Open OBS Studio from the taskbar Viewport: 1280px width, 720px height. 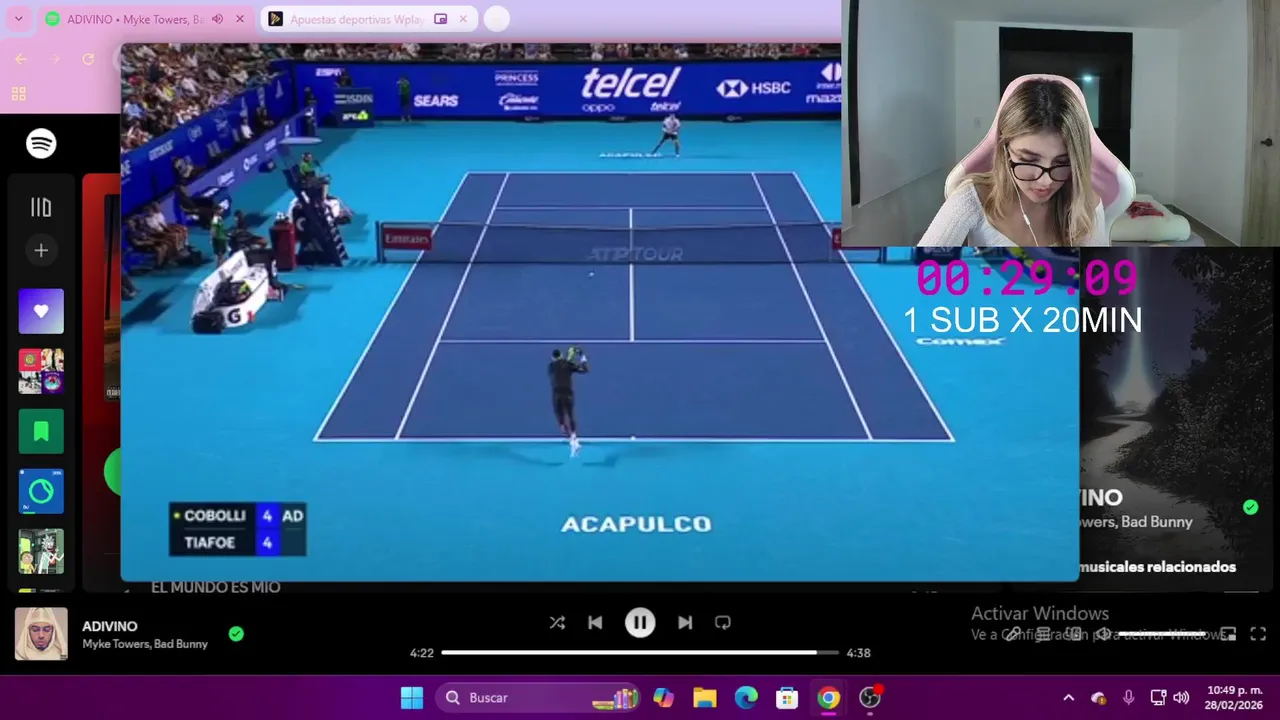(870, 698)
